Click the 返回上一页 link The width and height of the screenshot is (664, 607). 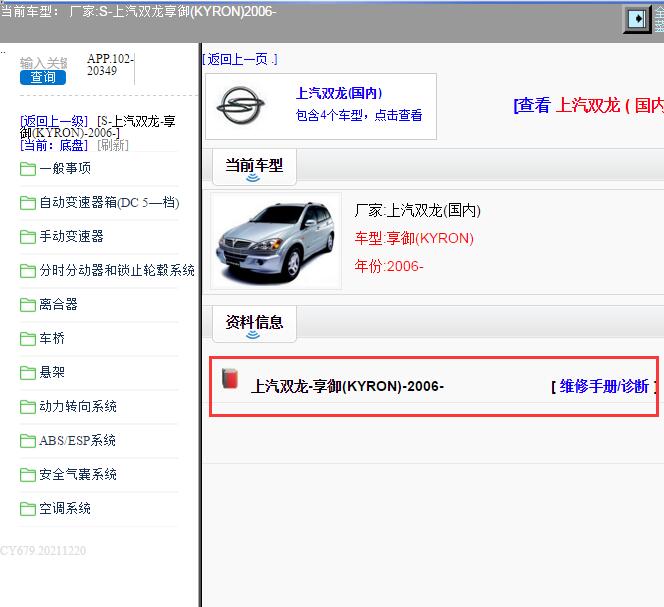[240, 59]
